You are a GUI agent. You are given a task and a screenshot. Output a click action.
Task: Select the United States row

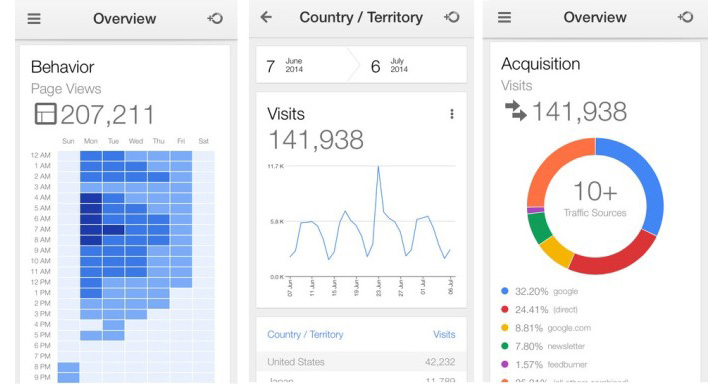click(361, 362)
